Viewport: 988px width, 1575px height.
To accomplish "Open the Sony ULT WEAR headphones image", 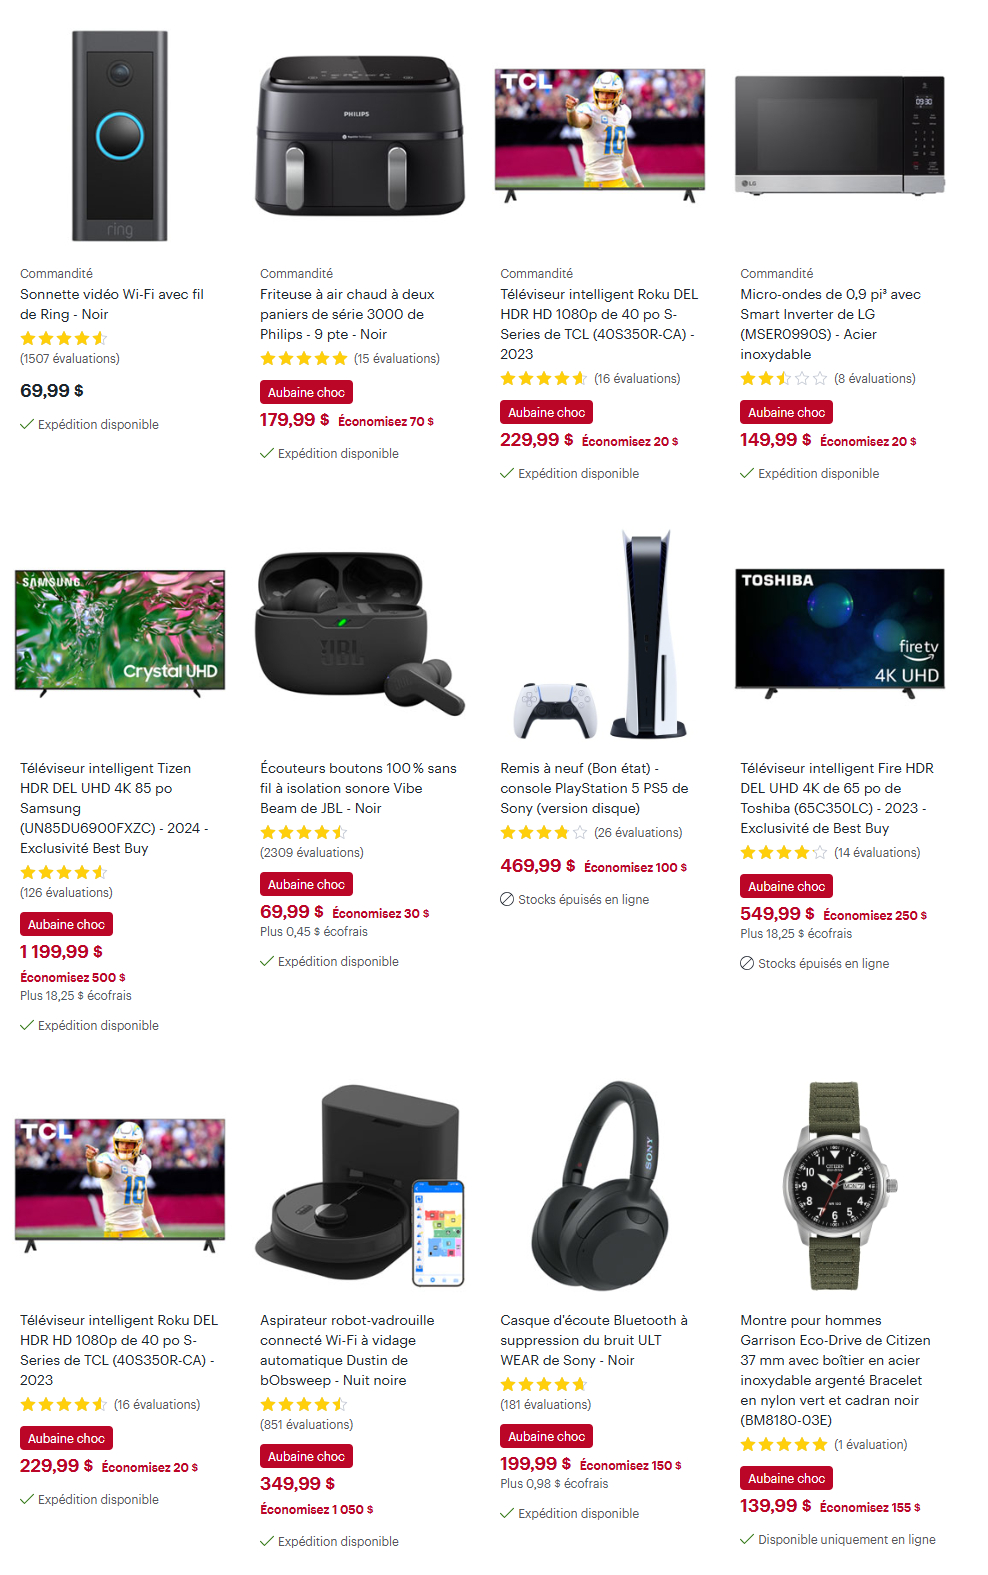I will [x=600, y=1185].
